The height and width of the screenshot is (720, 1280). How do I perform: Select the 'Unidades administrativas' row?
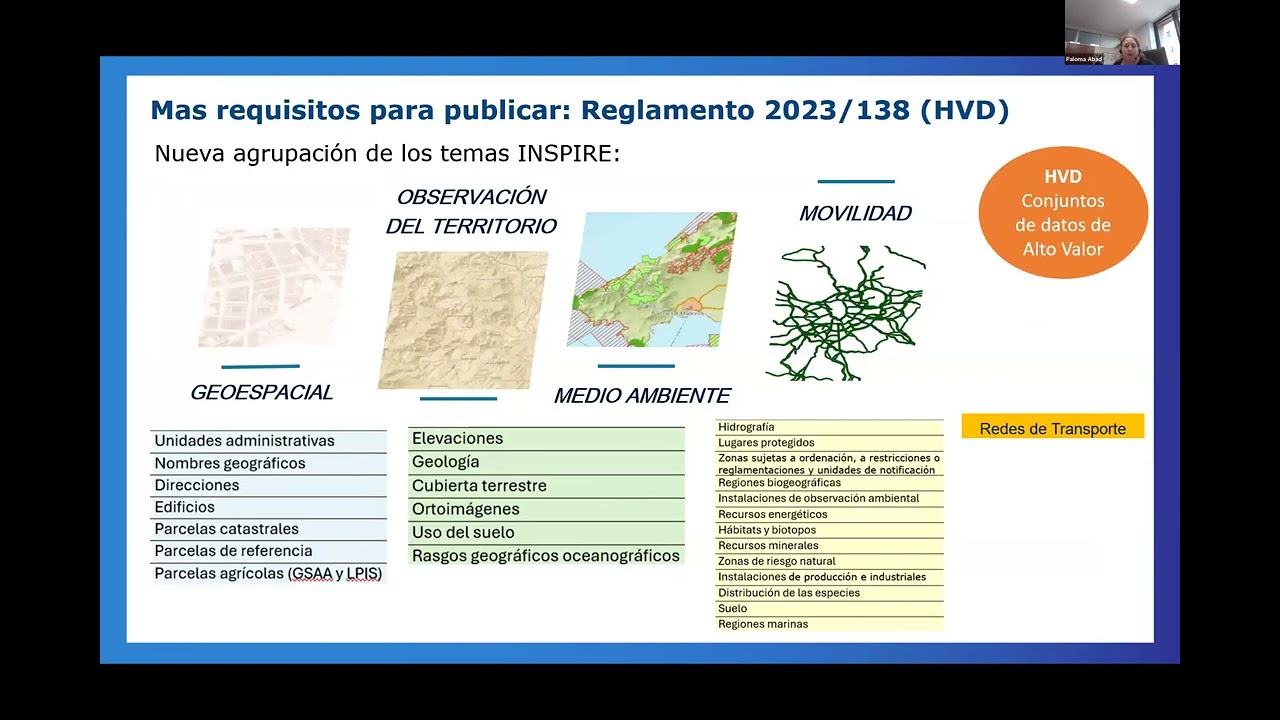coord(268,441)
